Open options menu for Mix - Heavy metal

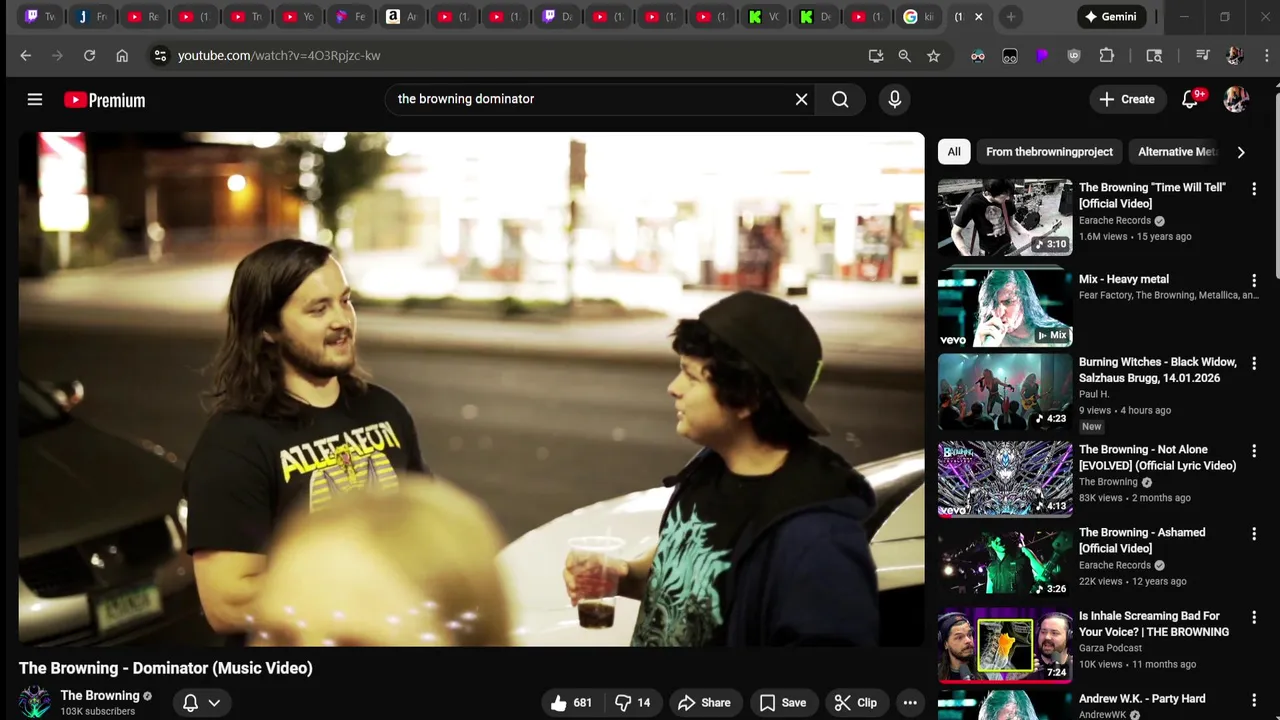coord(1254,281)
